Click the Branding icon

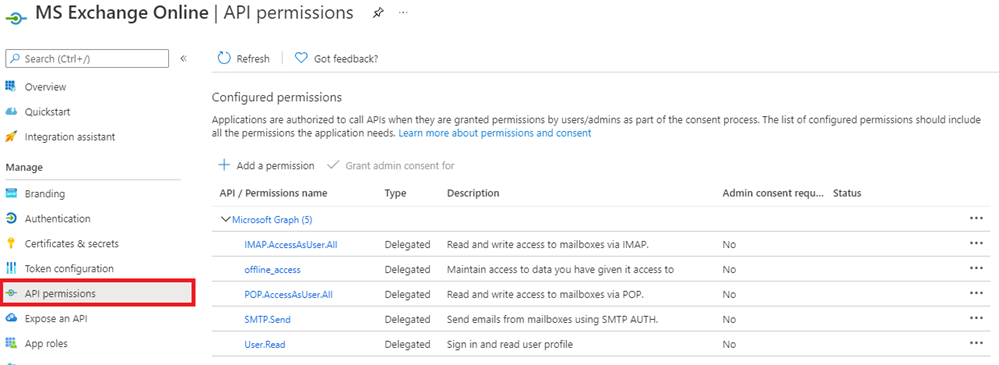point(10,194)
